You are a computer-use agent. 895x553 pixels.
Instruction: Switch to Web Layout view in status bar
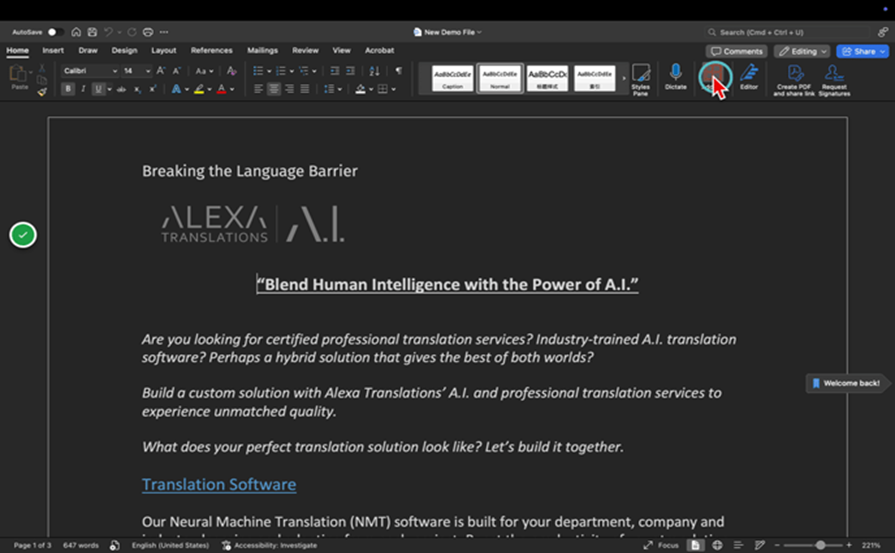pyautogui.click(x=717, y=545)
